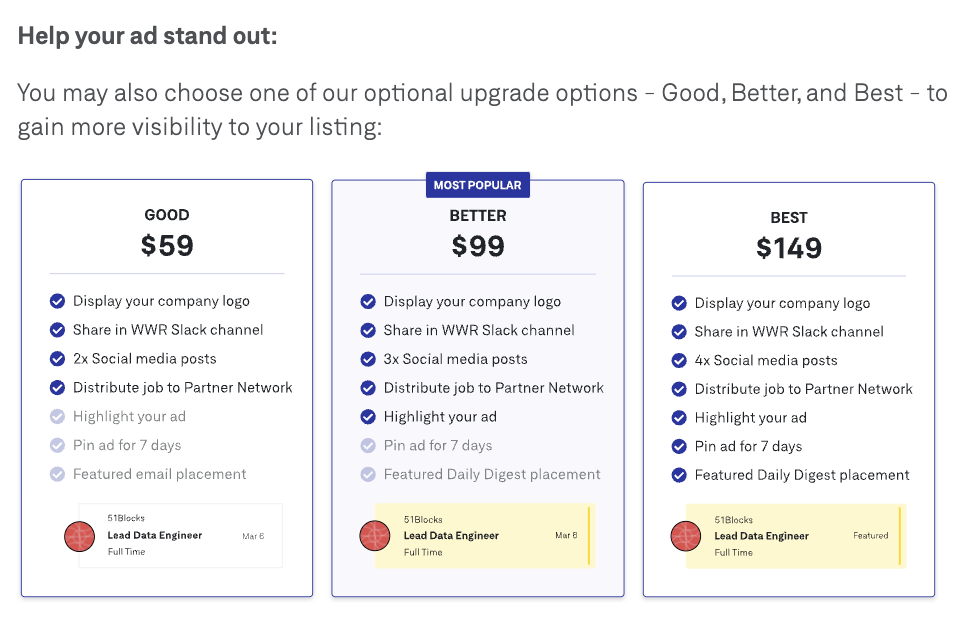
Task: Select the BEST $149 upgrade plan heading
Action: click(x=789, y=236)
